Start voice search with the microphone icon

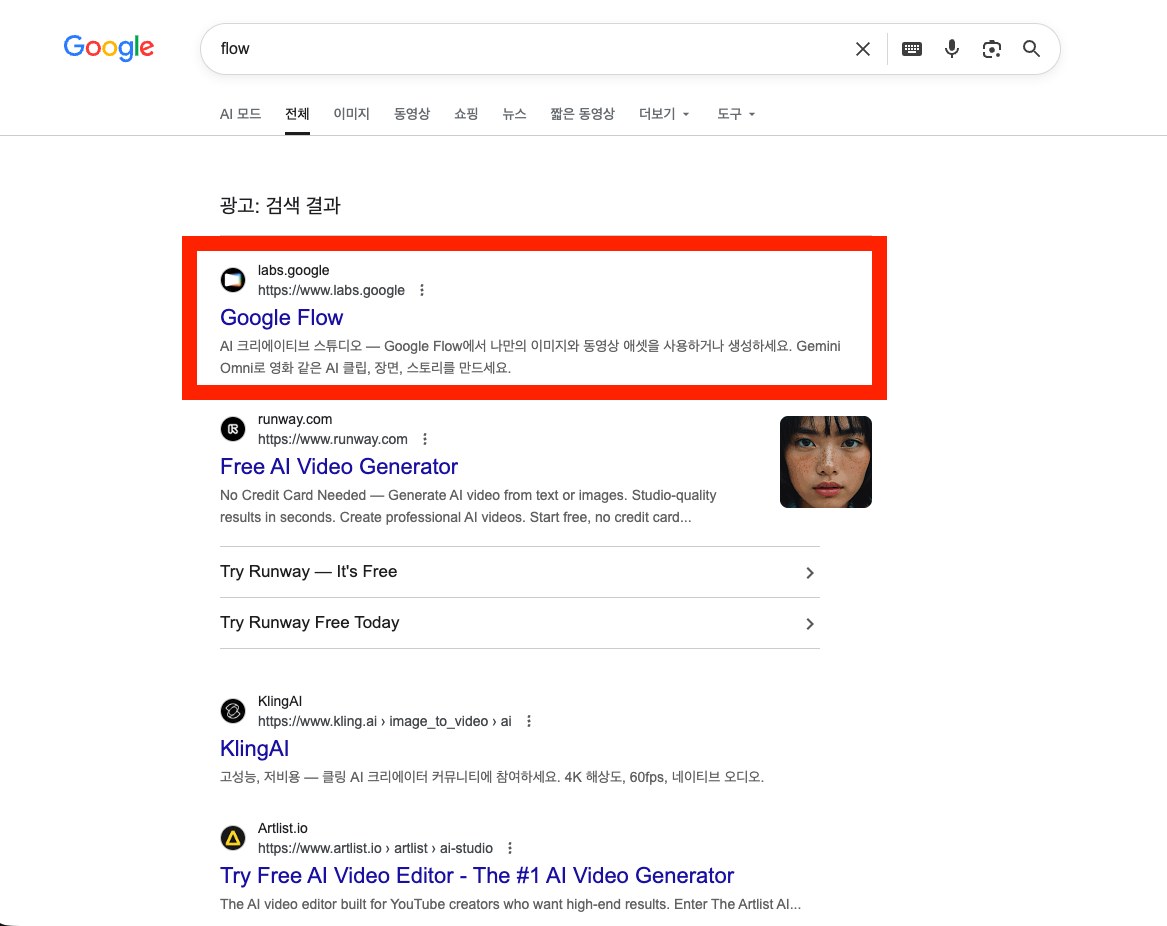951,49
